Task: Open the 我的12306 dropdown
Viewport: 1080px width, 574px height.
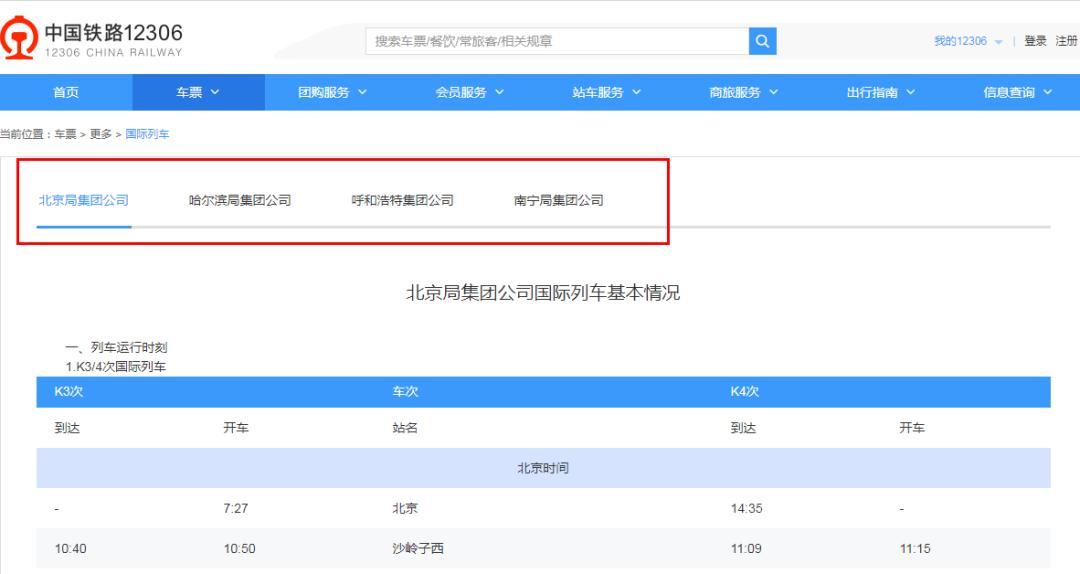Action: (967, 41)
